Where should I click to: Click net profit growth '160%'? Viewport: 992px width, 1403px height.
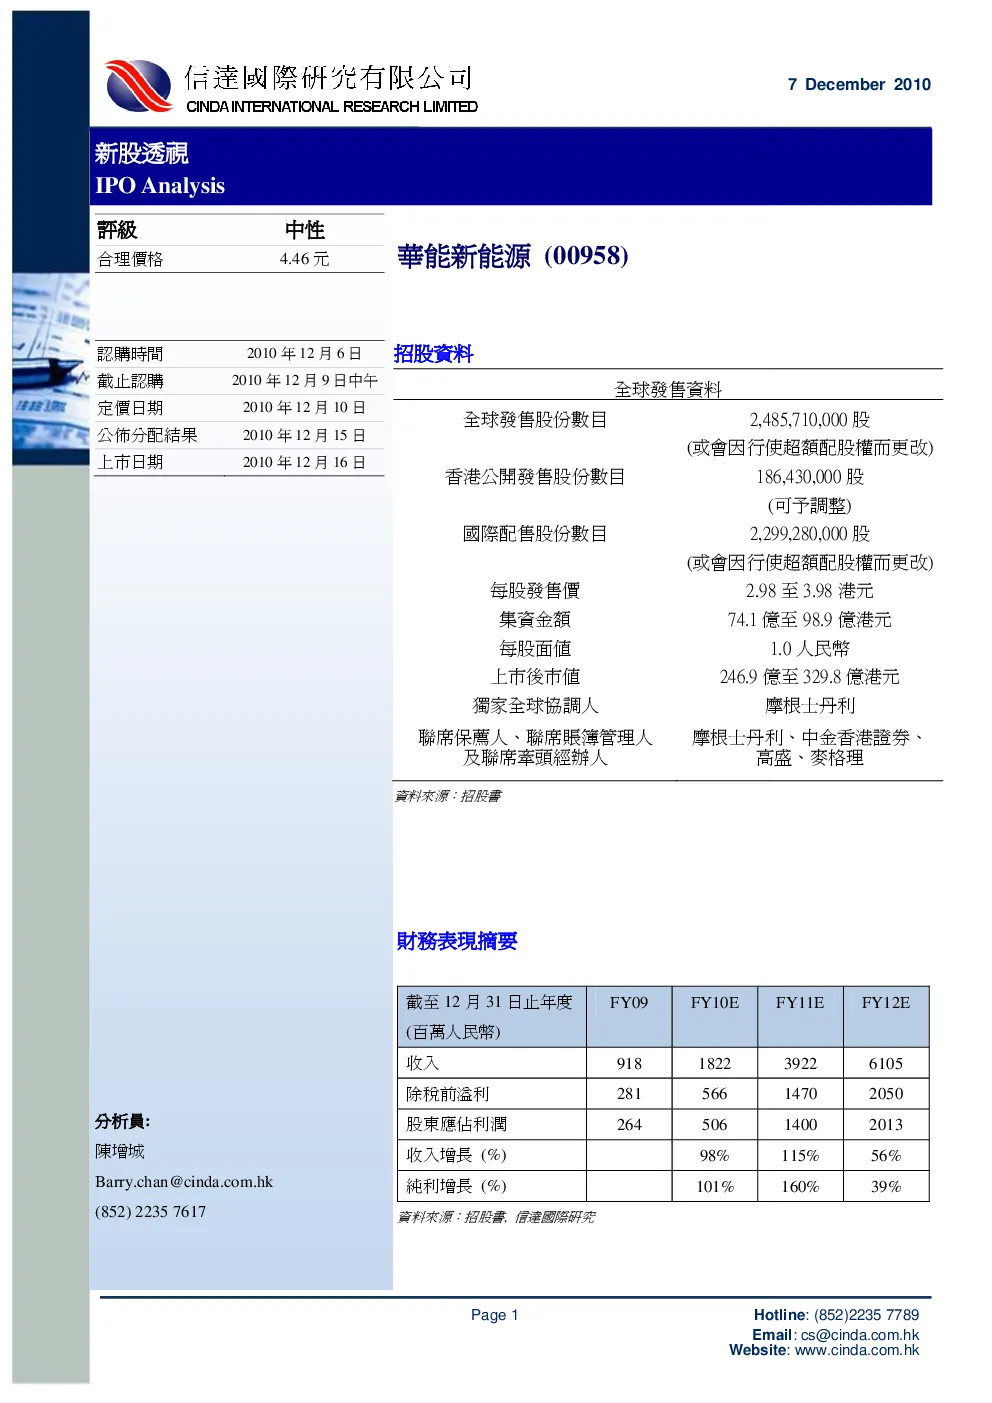pyautogui.click(x=800, y=1187)
